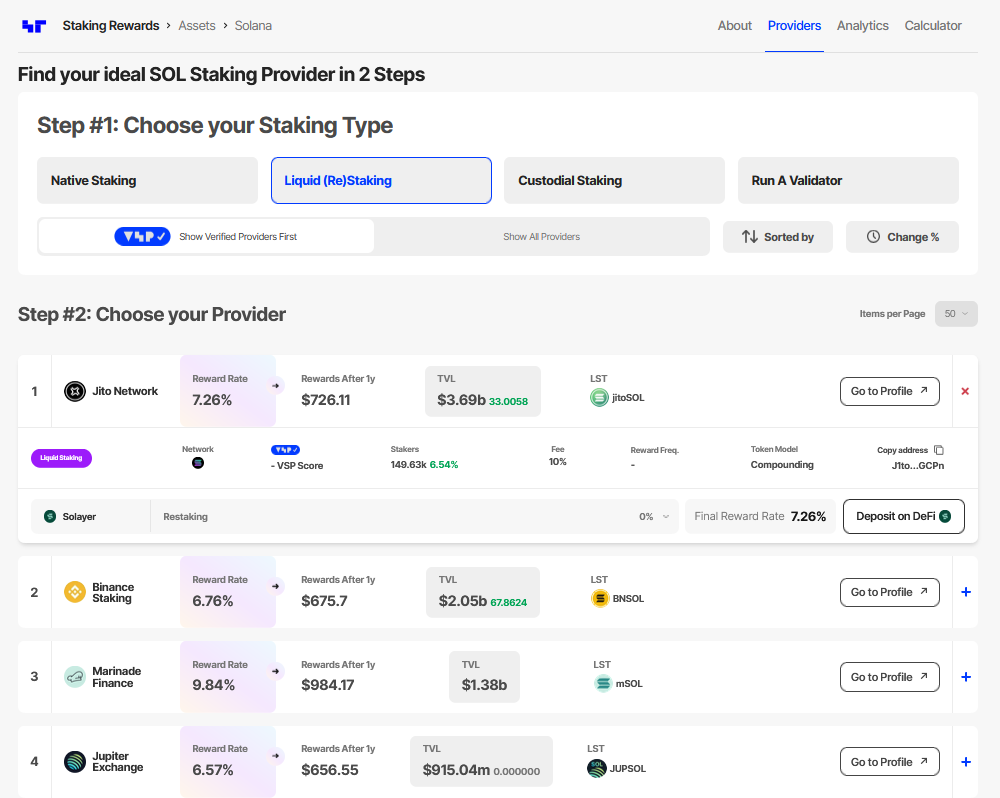Click the Final Reward Rate 7.26% value
Viewport: 1000px width, 798px height.
click(x=808, y=517)
